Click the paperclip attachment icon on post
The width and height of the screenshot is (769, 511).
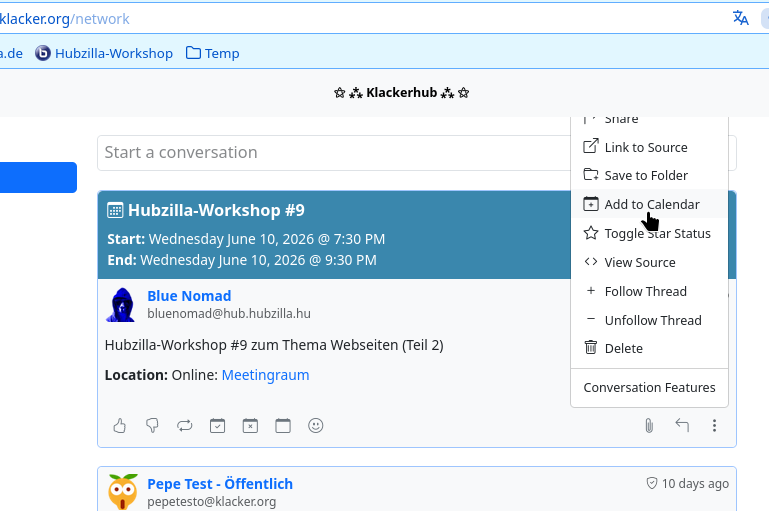[x=649, y=426]
